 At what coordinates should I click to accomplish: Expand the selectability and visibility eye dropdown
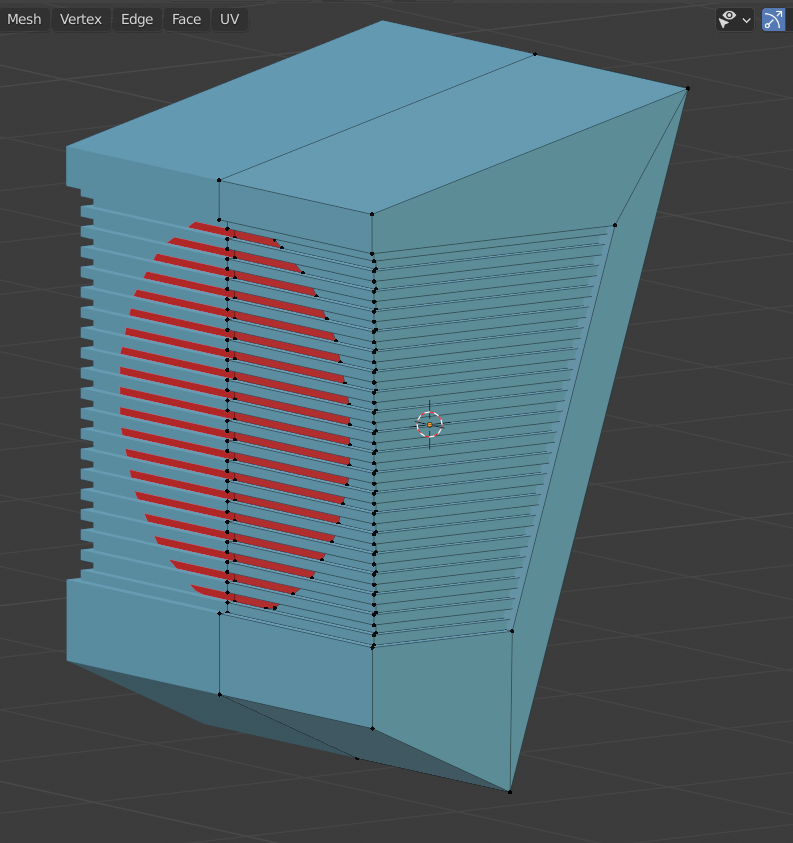[734, 19]
